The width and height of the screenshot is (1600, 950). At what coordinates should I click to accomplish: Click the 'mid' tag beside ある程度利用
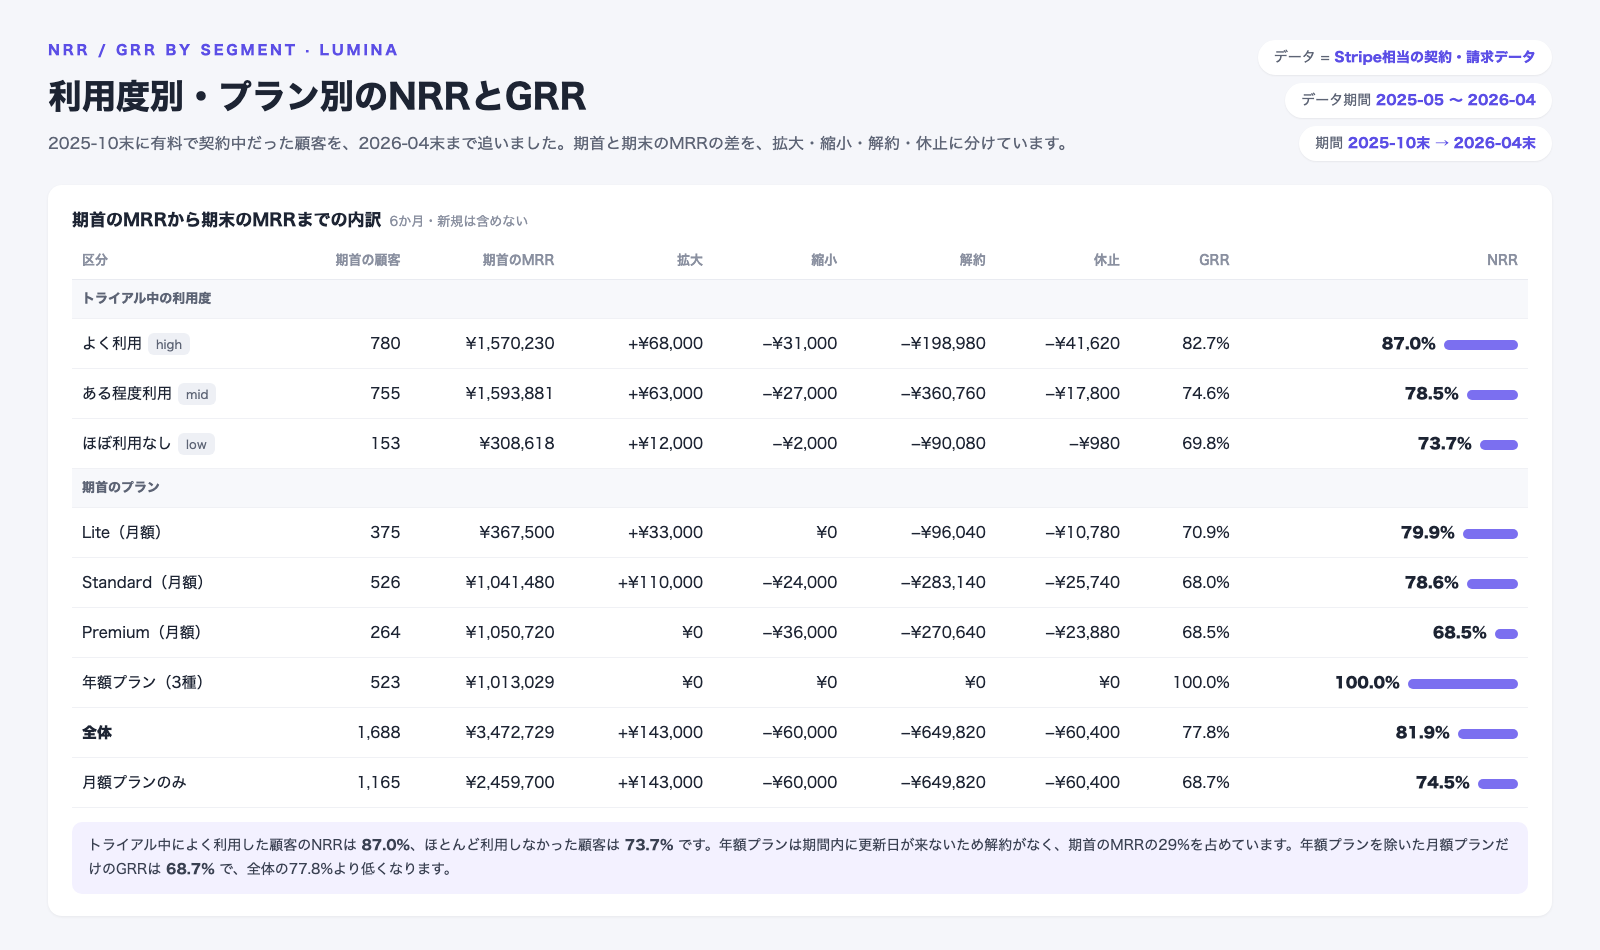(197, 394)
